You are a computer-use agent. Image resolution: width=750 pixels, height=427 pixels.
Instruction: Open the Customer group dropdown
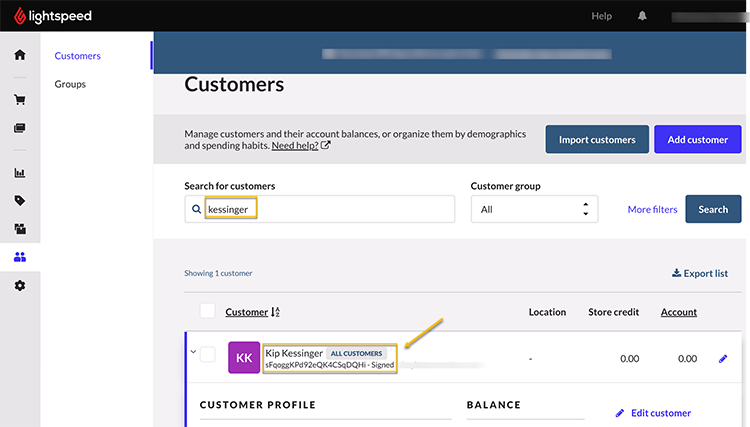pos(534,209)
